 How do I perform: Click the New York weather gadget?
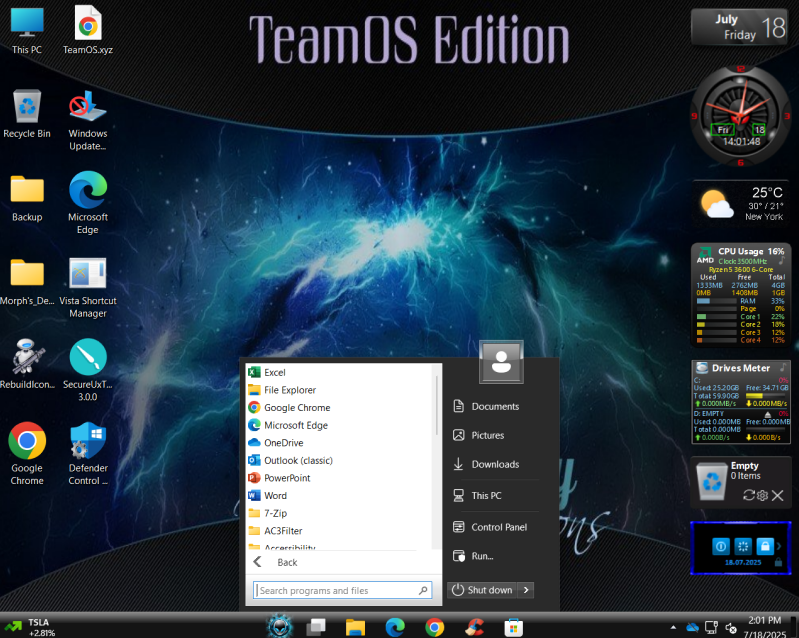tap(740, 203)
